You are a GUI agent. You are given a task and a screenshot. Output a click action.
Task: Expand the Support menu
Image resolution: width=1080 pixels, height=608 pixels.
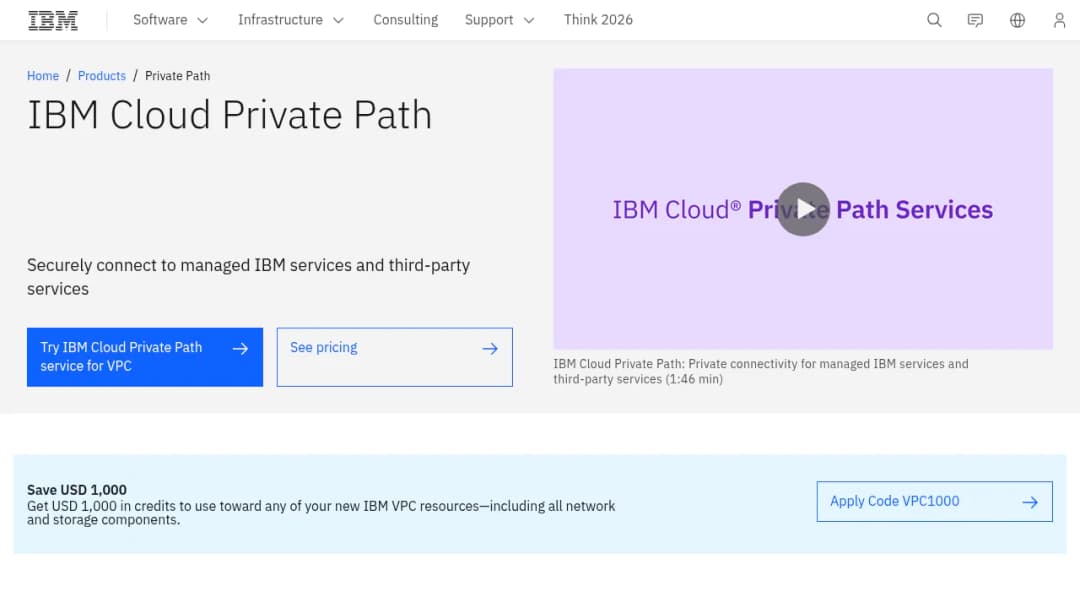(x=499, y=20)
